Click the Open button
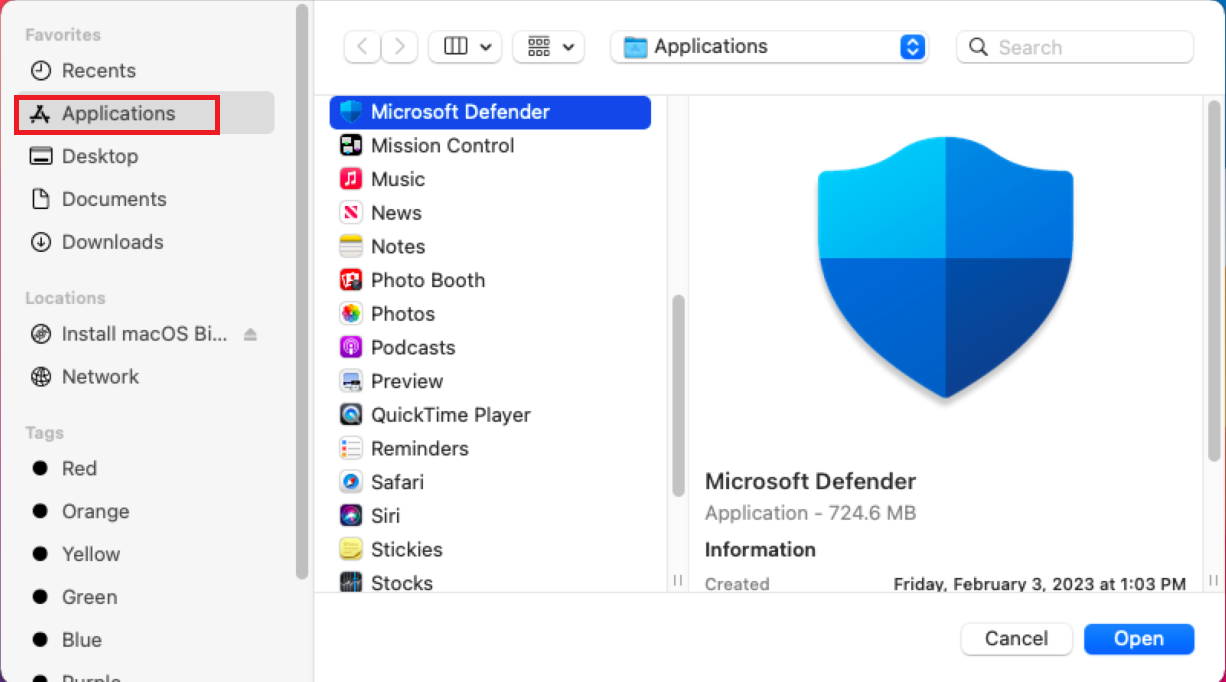This screenshot has width=1226, height=682. 1139,639
